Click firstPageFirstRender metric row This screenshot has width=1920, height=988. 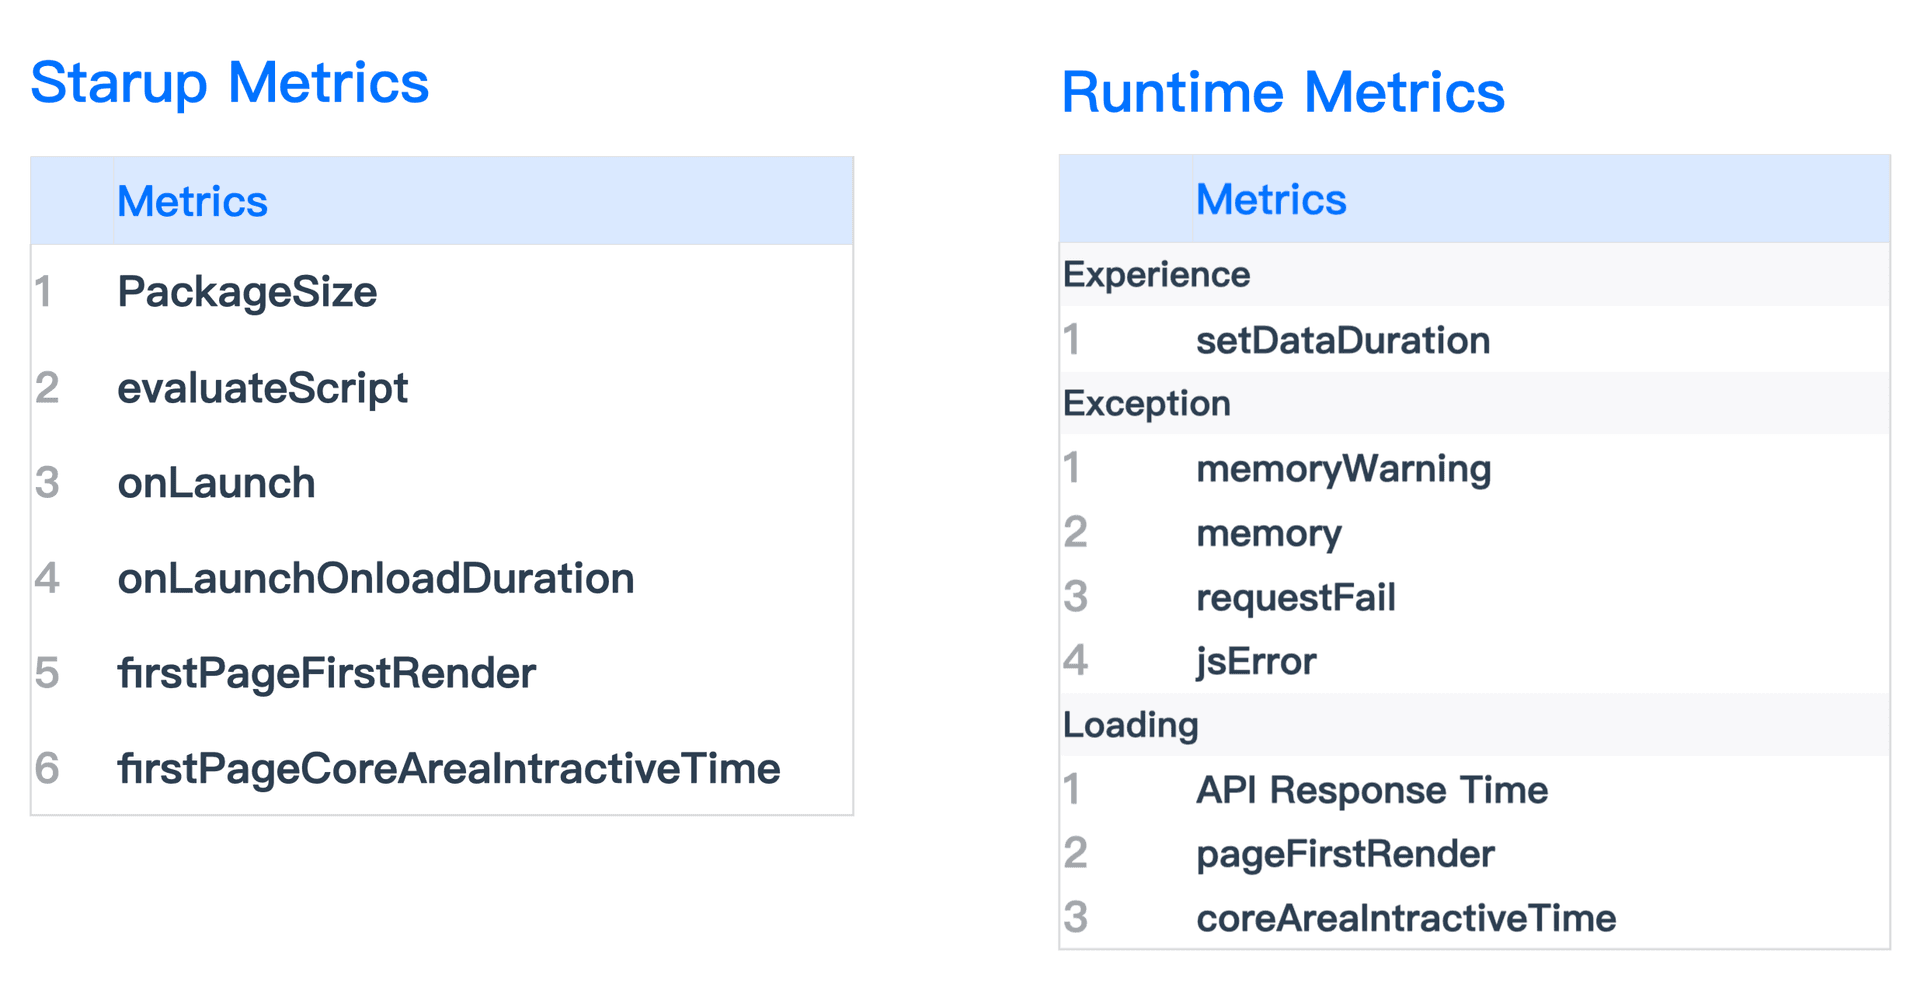(x=326, y=673)
